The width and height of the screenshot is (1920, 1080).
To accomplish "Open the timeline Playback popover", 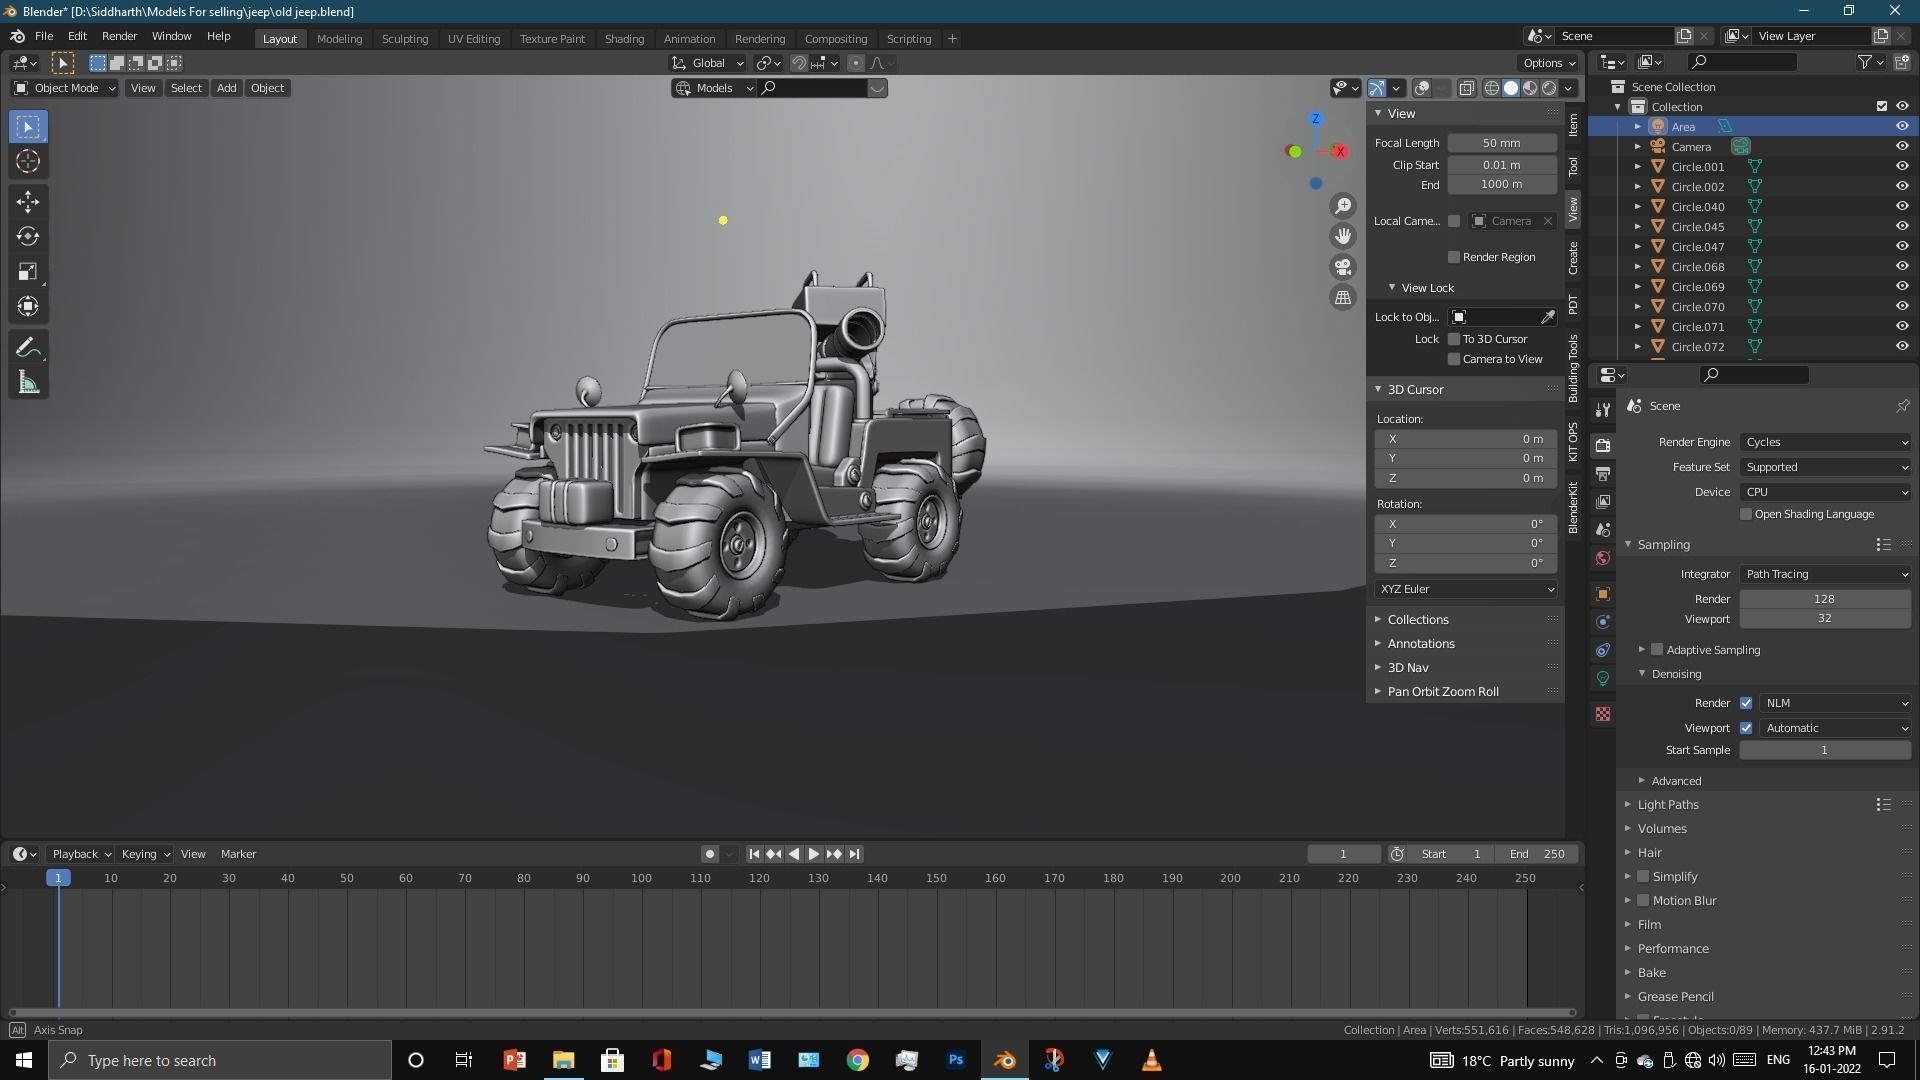I will coord(81,854).
